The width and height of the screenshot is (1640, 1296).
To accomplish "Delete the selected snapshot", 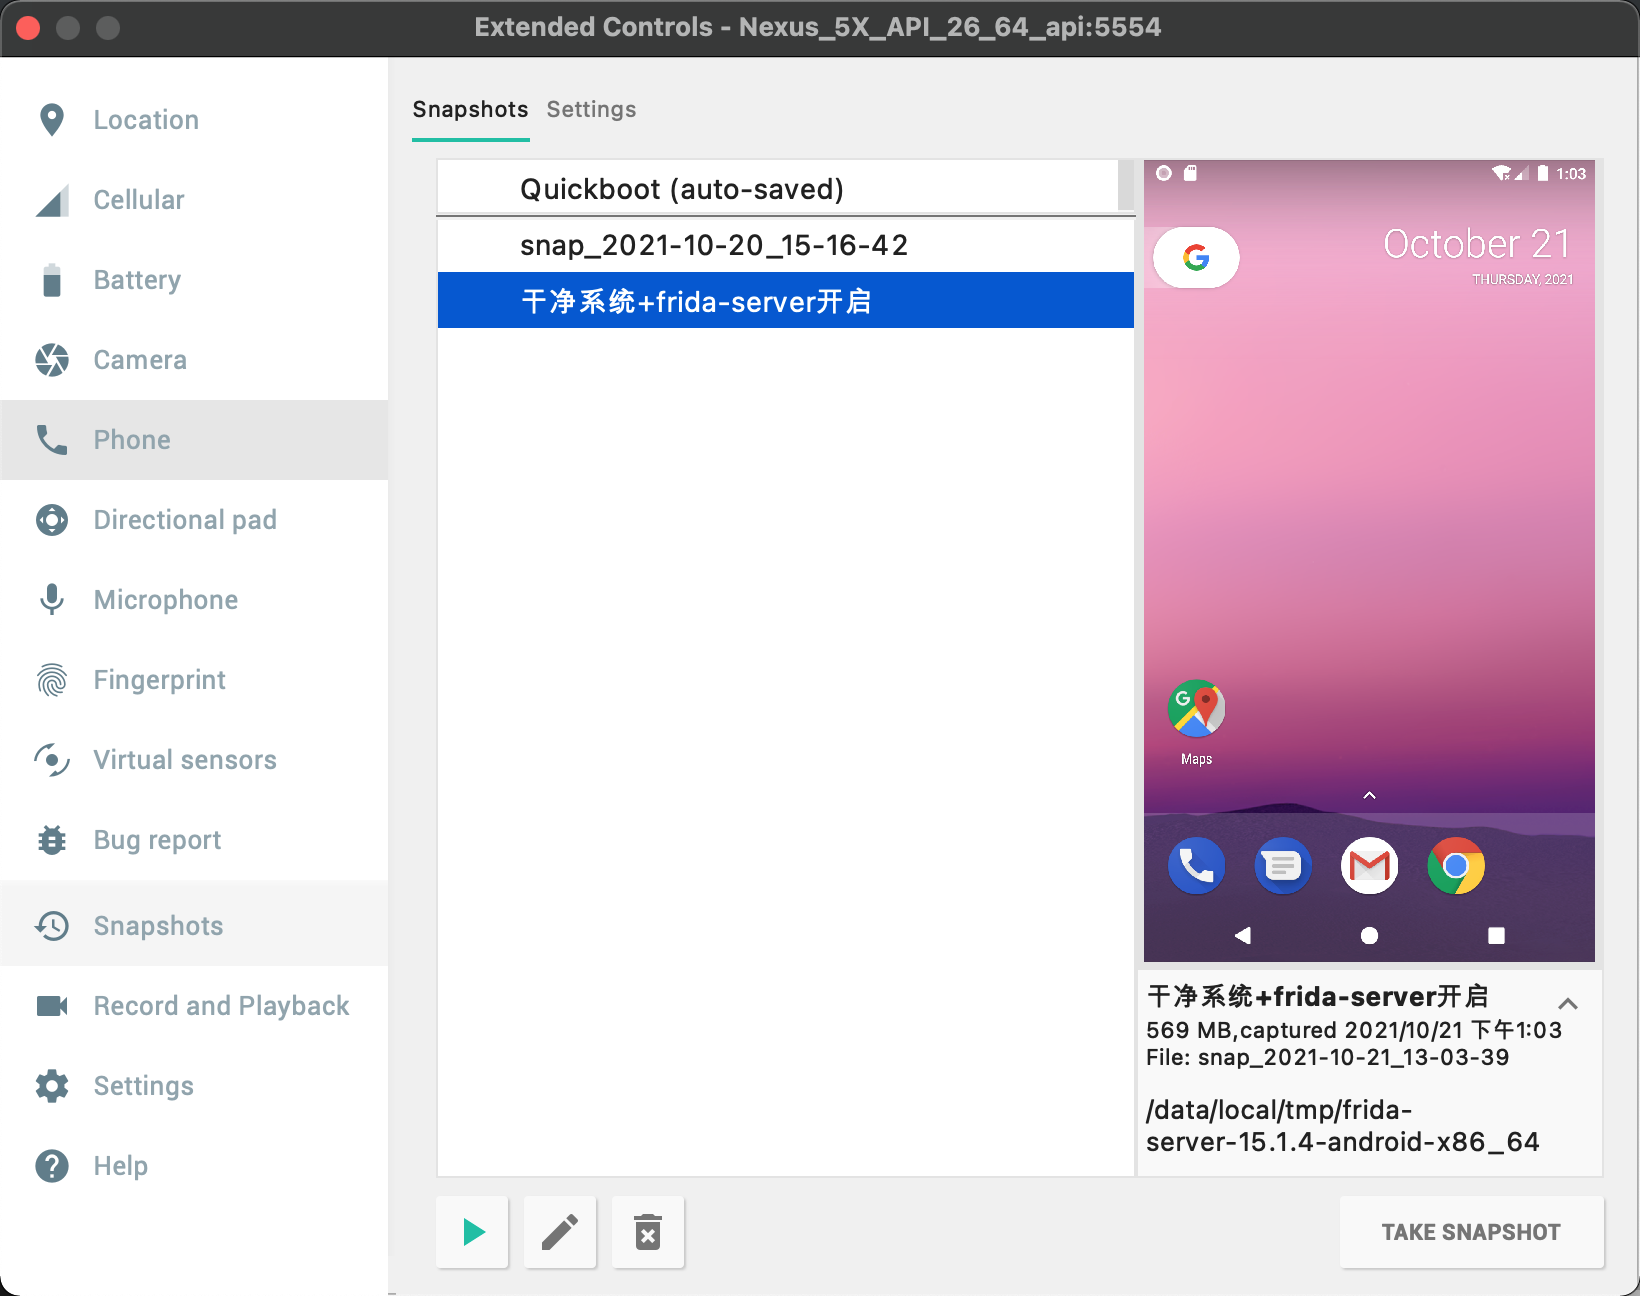I will 647,1232.
